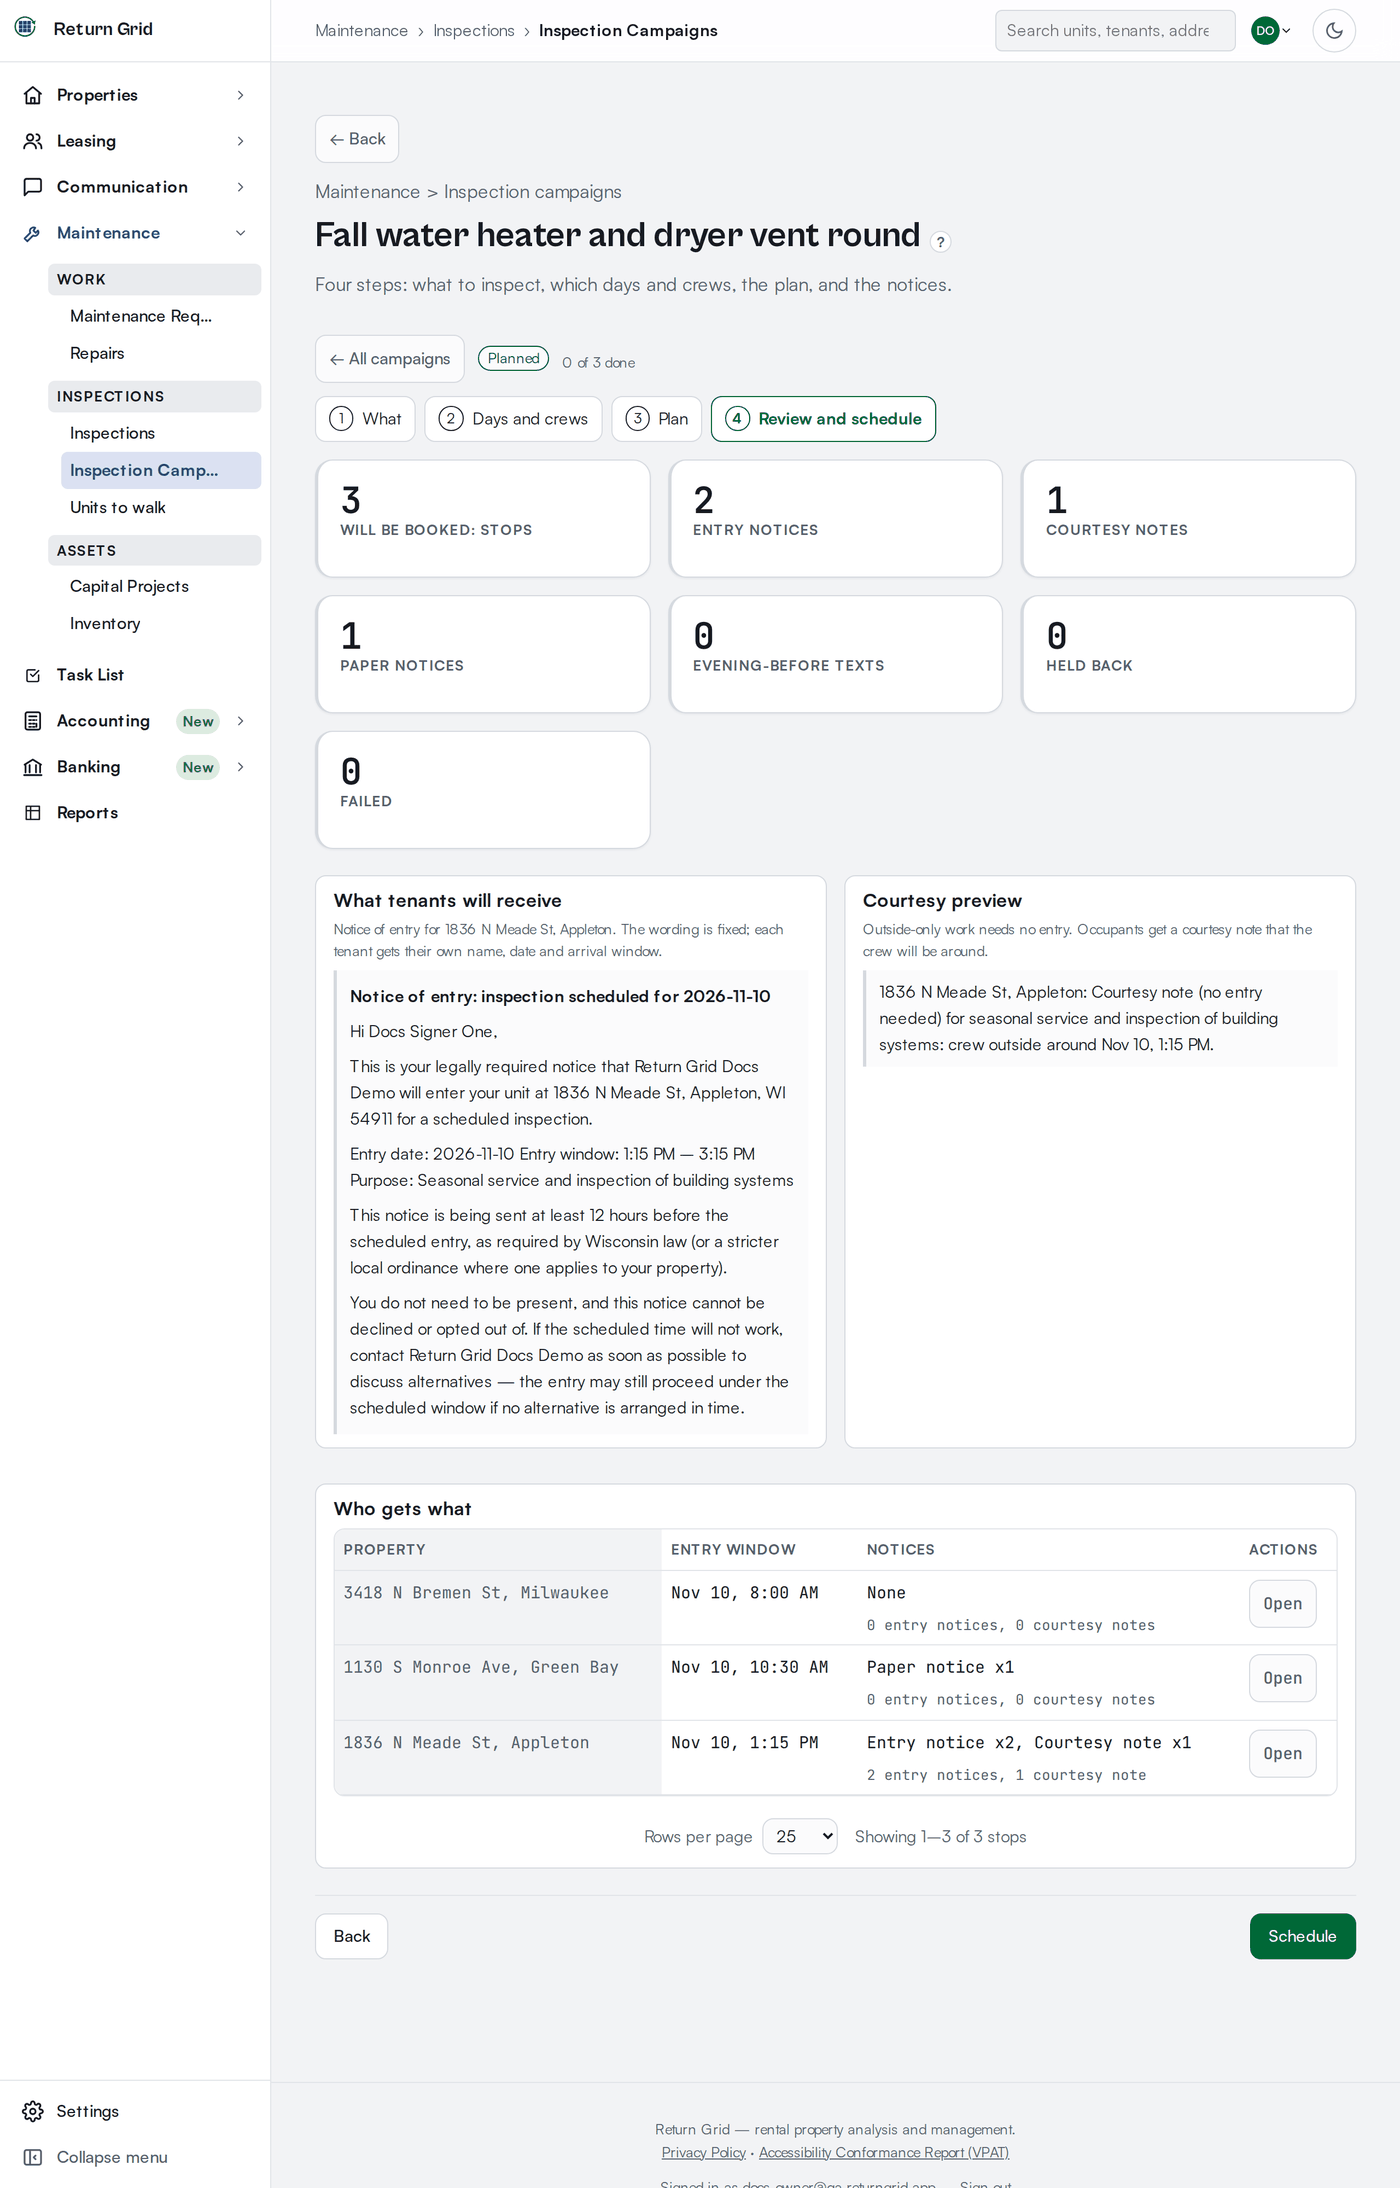Screen dimensions: 1400x2188
Task: Focus the search units and tenants field
Action: click(1115, 30)
